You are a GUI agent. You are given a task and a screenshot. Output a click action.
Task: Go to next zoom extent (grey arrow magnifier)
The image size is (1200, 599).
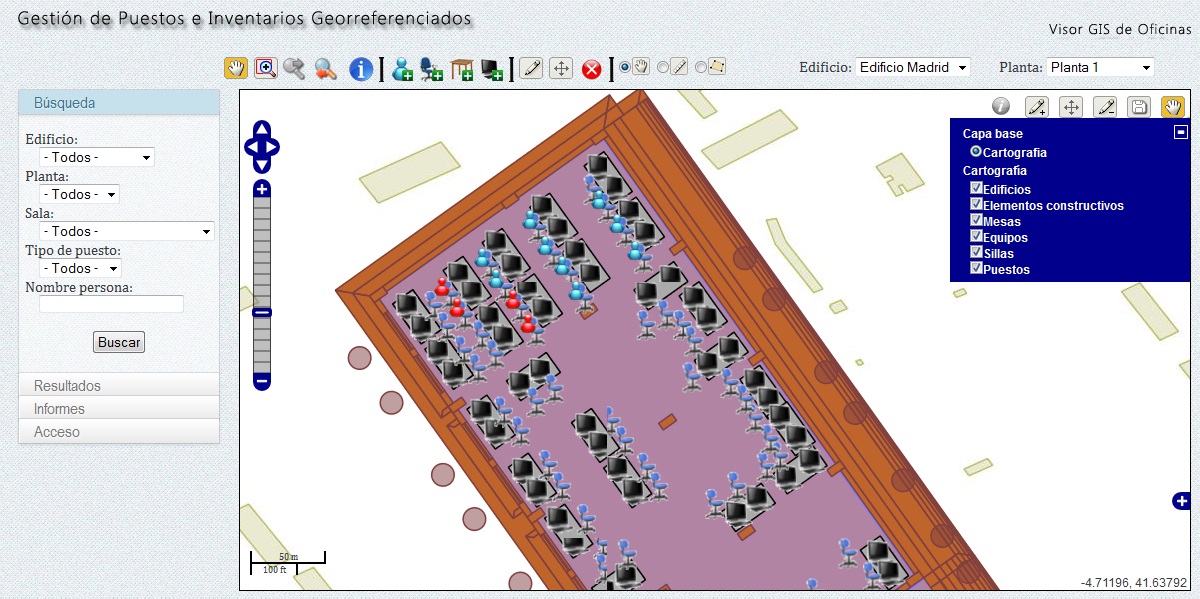(294, 68)
